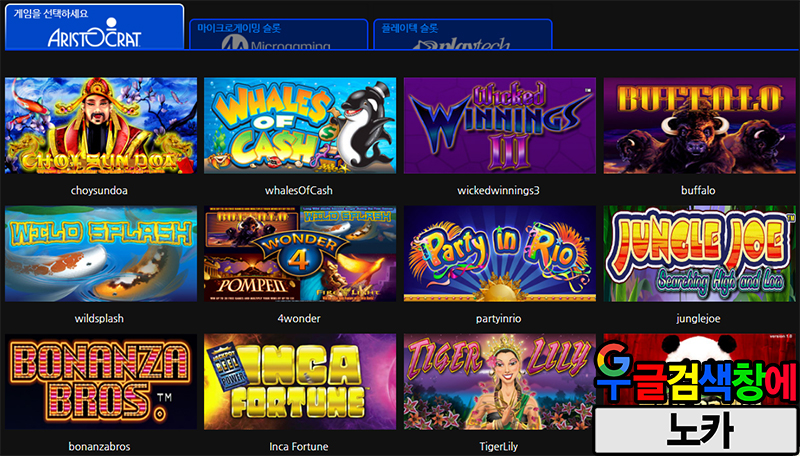Click the junglejoe caption text
This screenshot has height=456, width=800.
(698, 319)
